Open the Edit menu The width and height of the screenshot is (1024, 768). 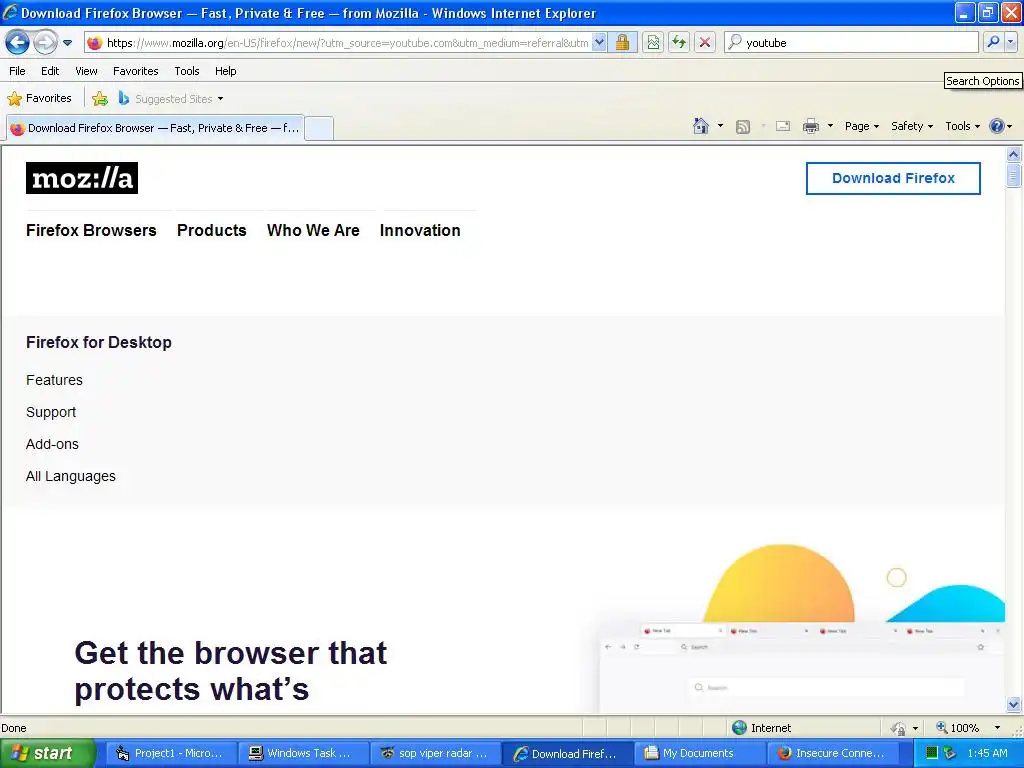click(x=50, y=71)
